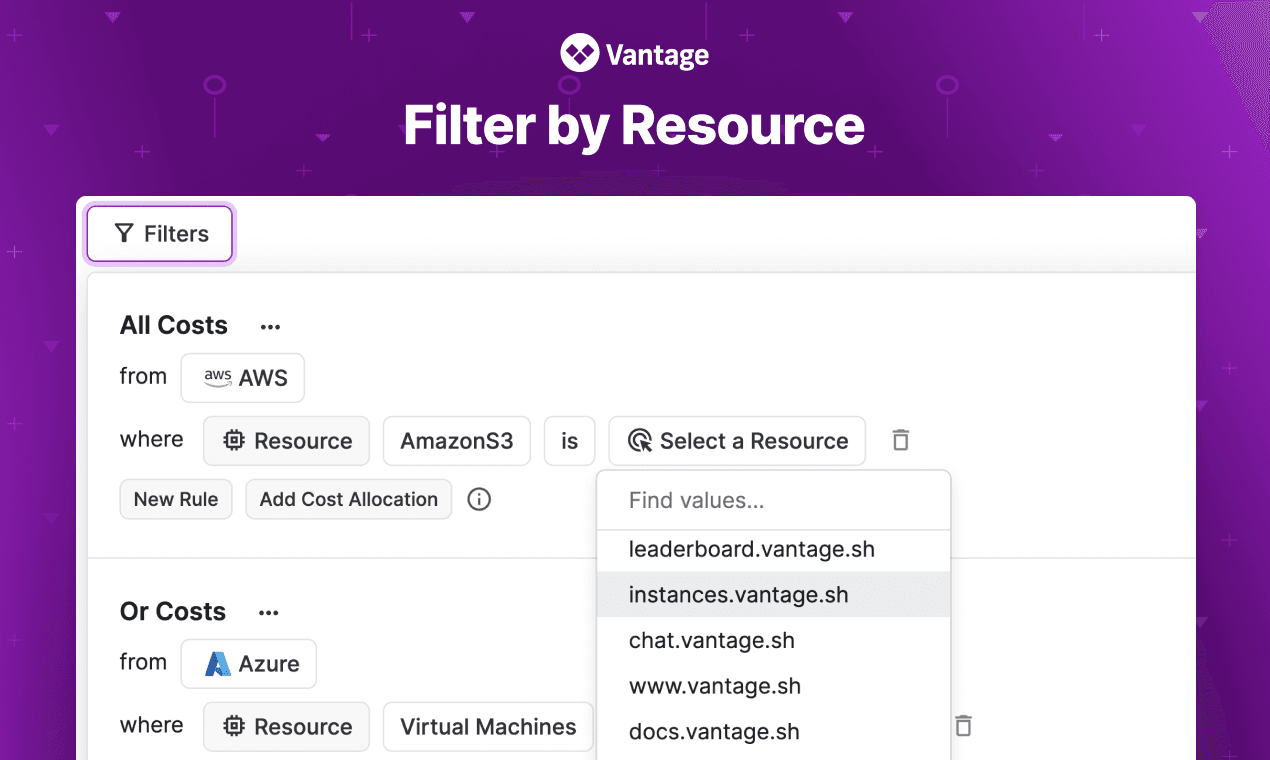The height and width of the screenshot is (760, 1270).
Task: Select leaderboard.vantage.sh from the dropdown
Action: (753, 549)
